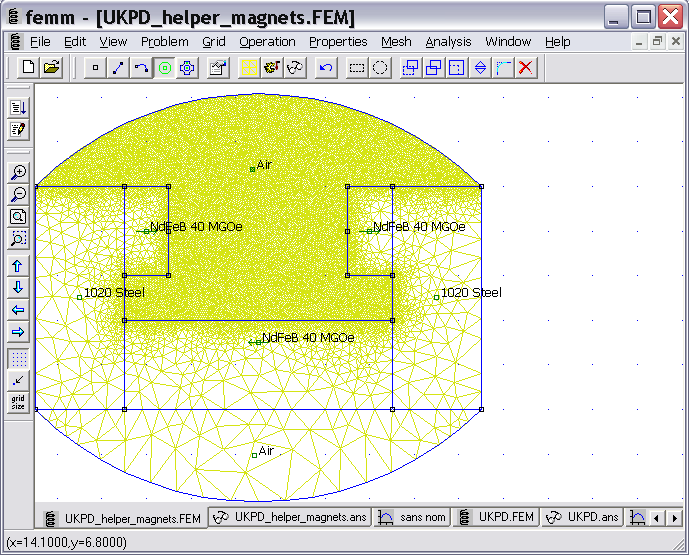
Task: Zoom in with magnifier plus
Action: coord(18,172)
